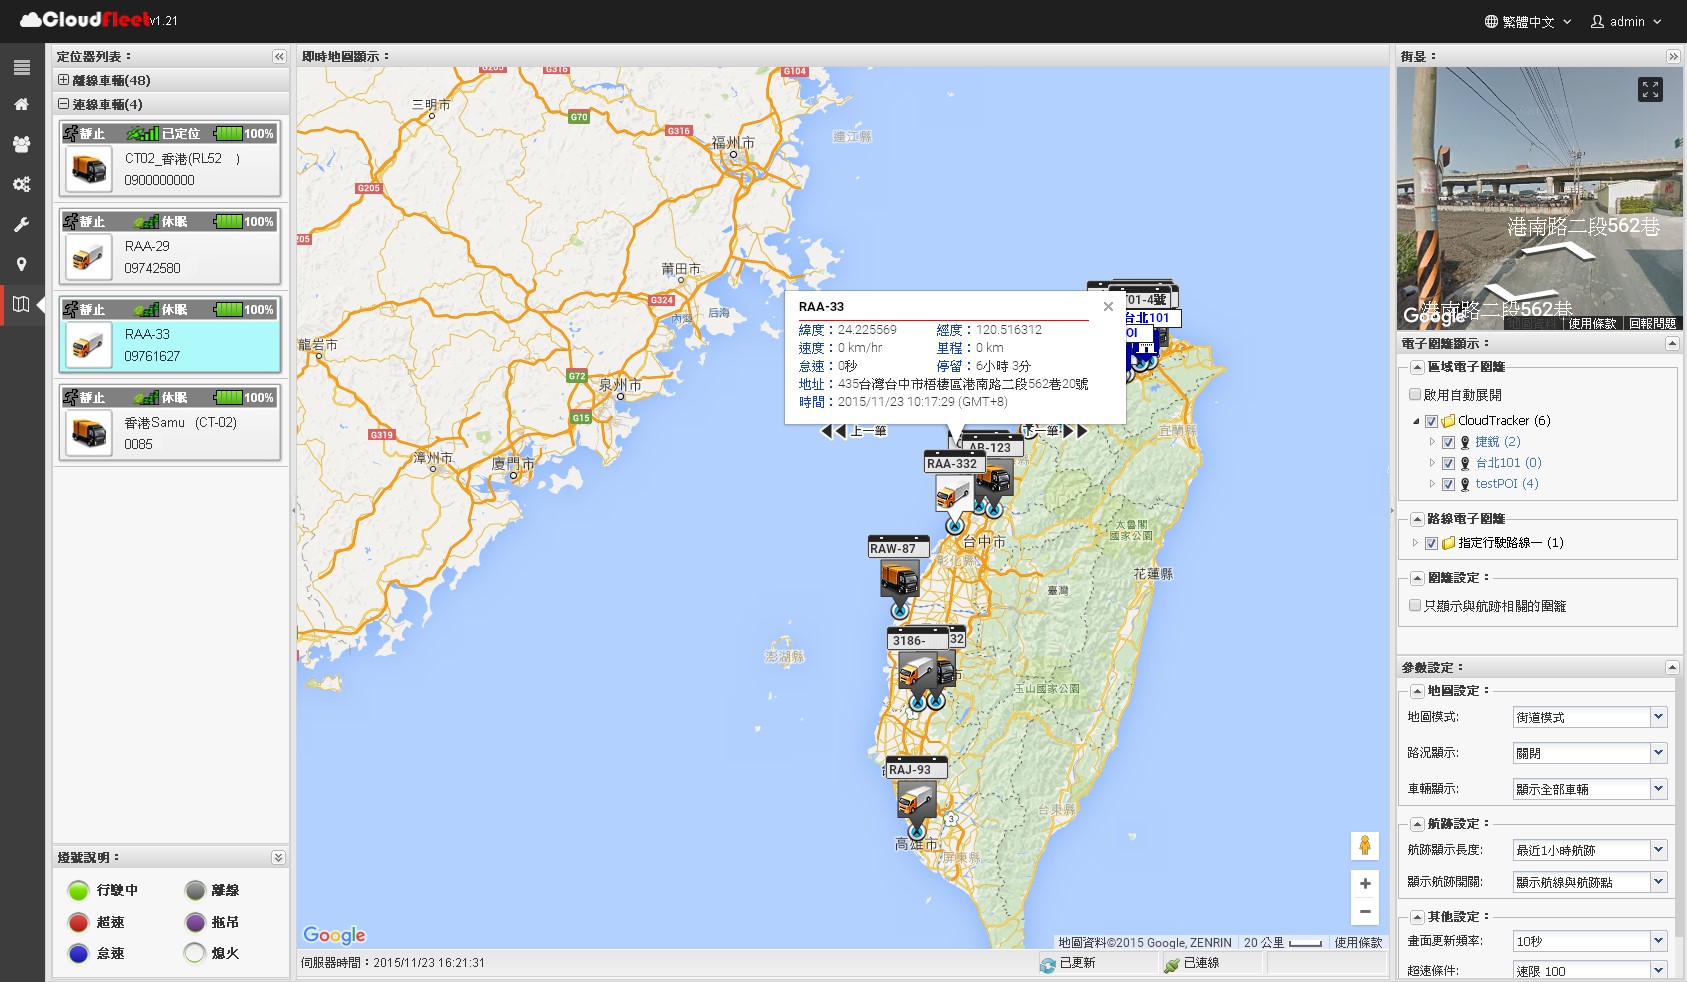Viewport: 1687px width, 982px height.
Task: Expand the 捷銳 (2) tree node
Action: click(1432, 442)
